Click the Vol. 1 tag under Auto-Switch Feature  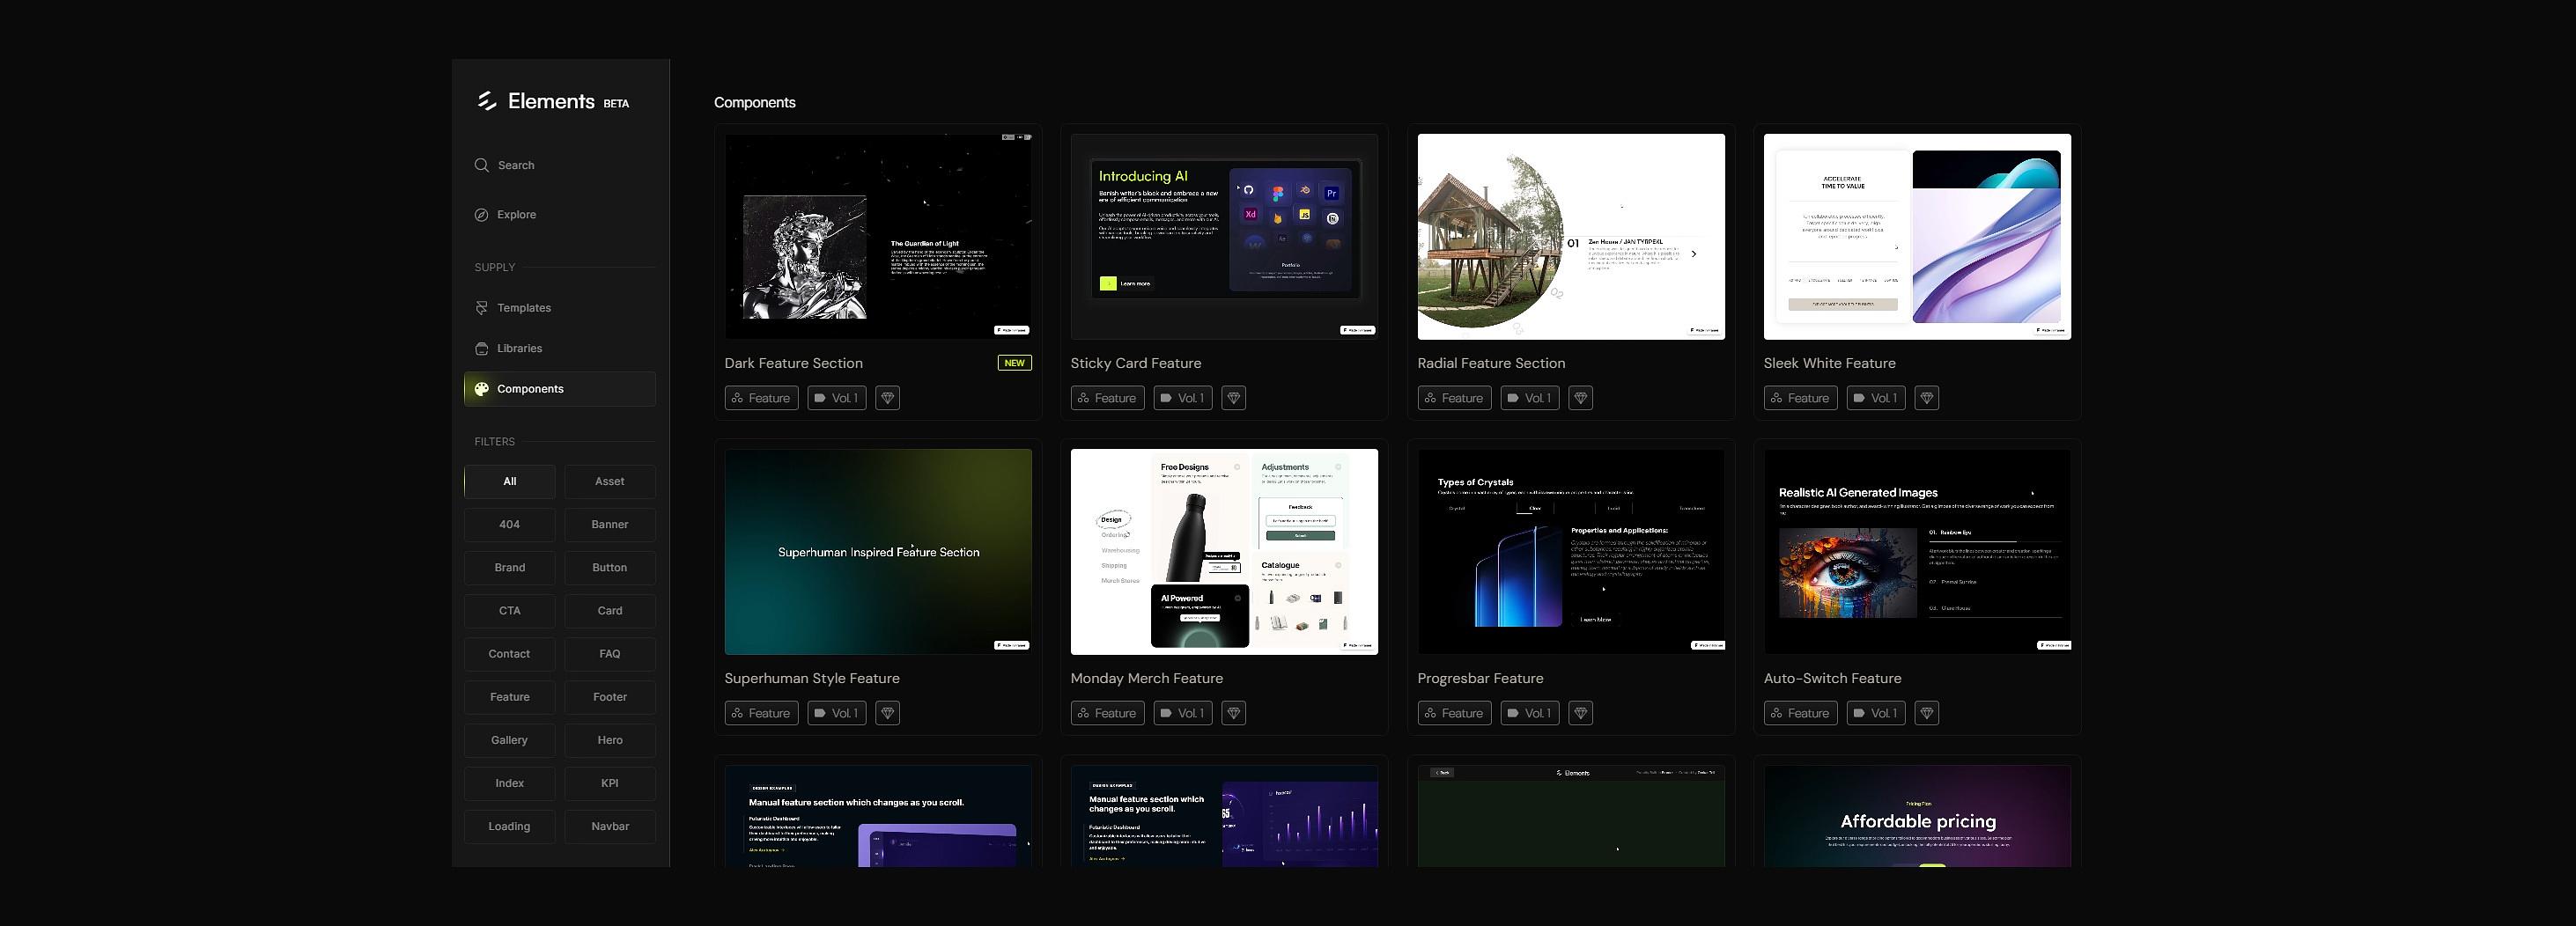tap(1875, 713)
